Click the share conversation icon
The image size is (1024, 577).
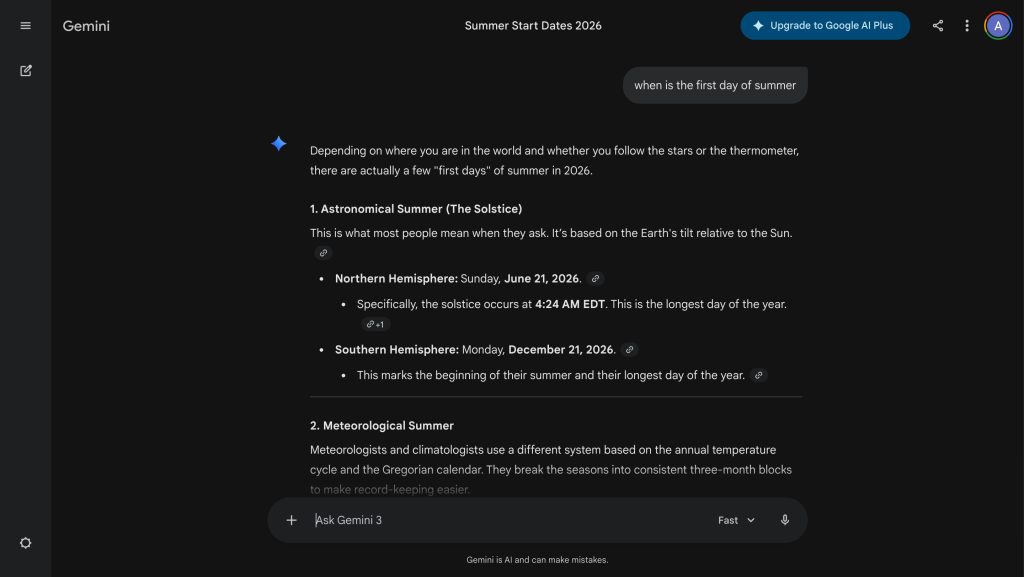point(938,26)
